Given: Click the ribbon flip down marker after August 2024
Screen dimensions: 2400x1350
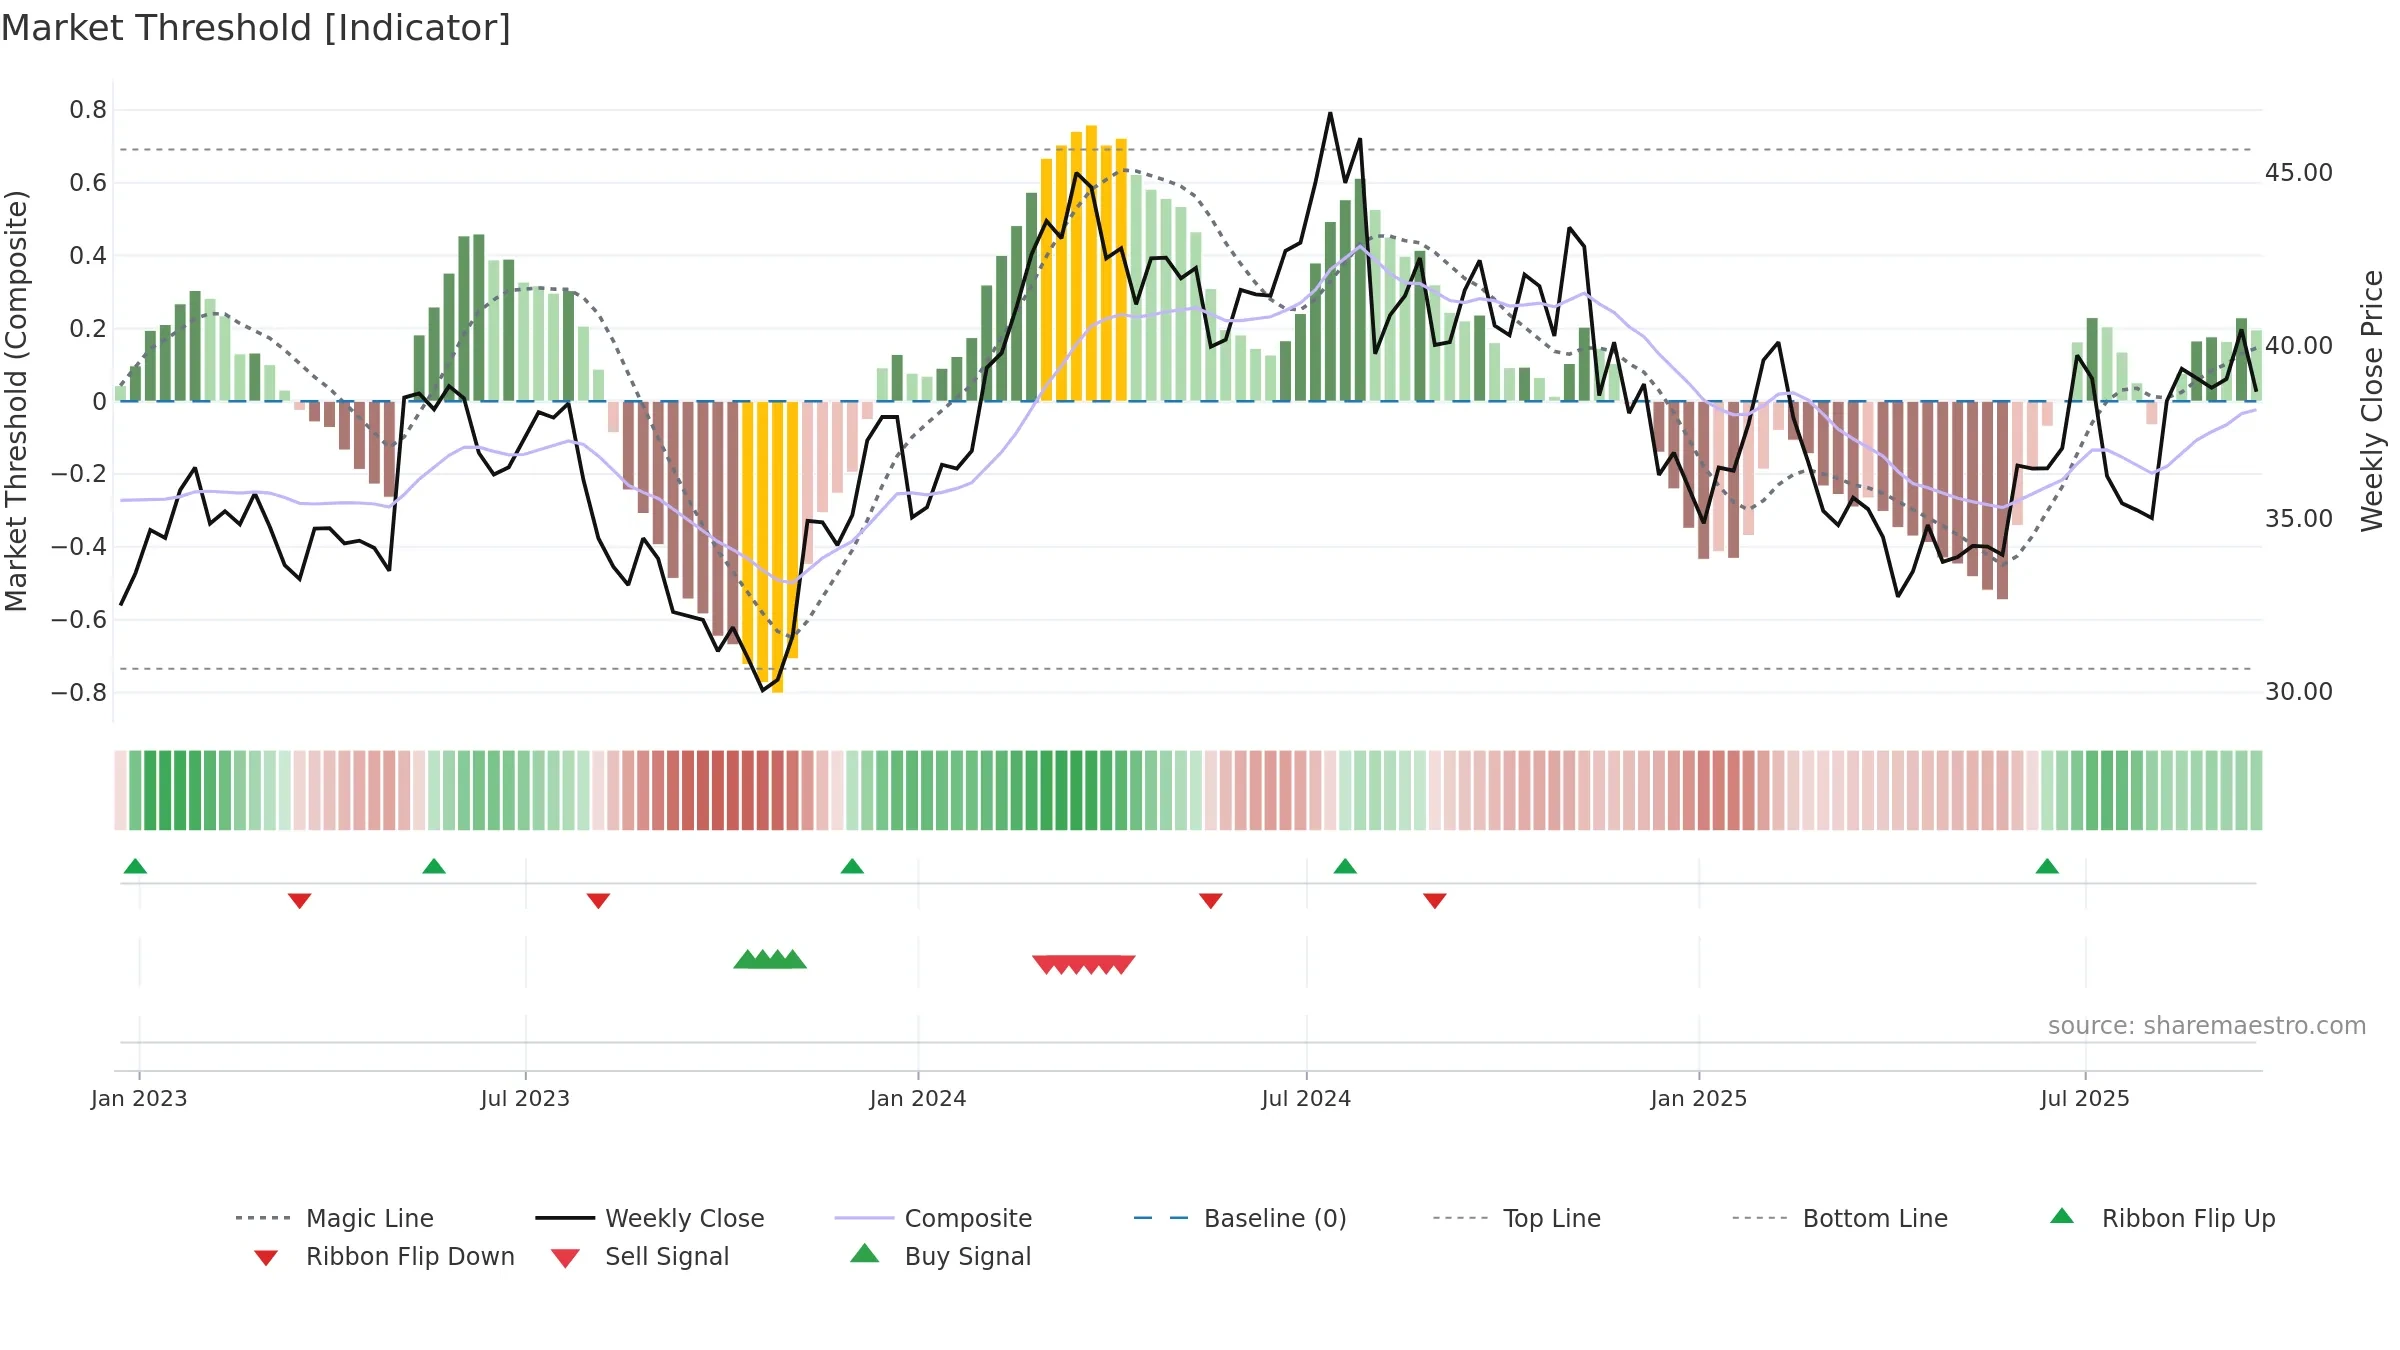Looking at the screenshot, I should [x=1435, y=901].
